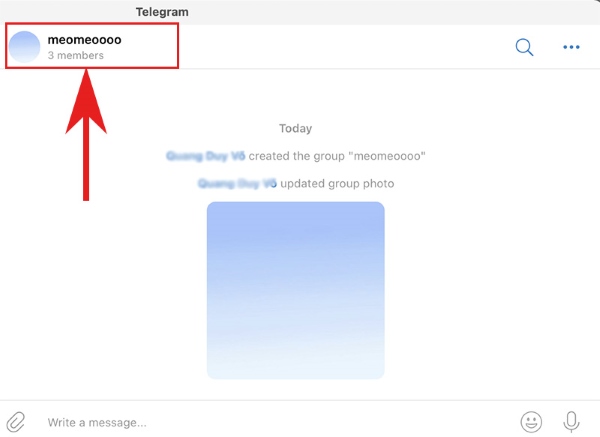Open the updated group photo thumbnail
The height and width of the screenshot is (437, 600).
[295, 290]
